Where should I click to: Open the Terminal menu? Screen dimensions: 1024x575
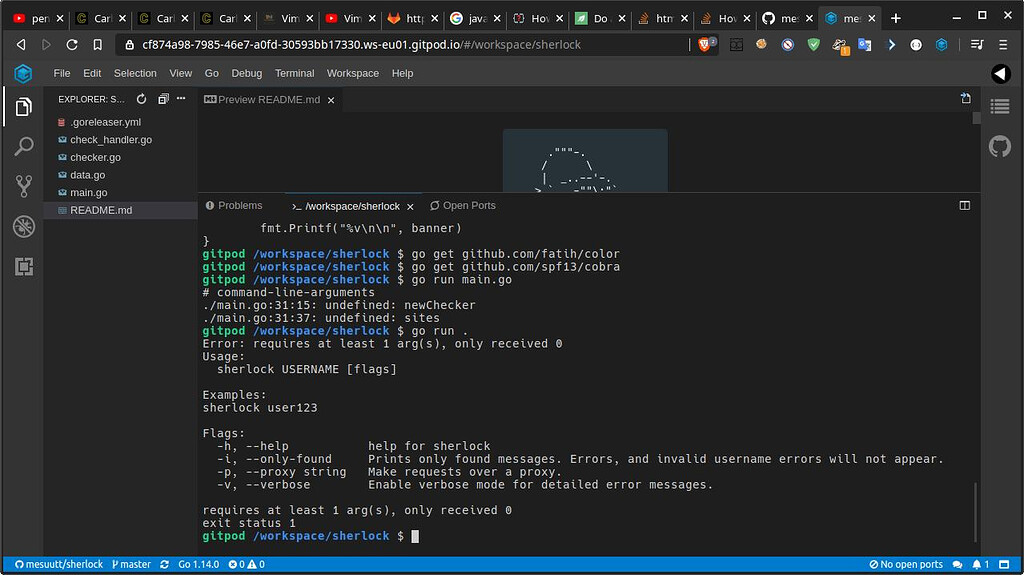coord(294,73)
